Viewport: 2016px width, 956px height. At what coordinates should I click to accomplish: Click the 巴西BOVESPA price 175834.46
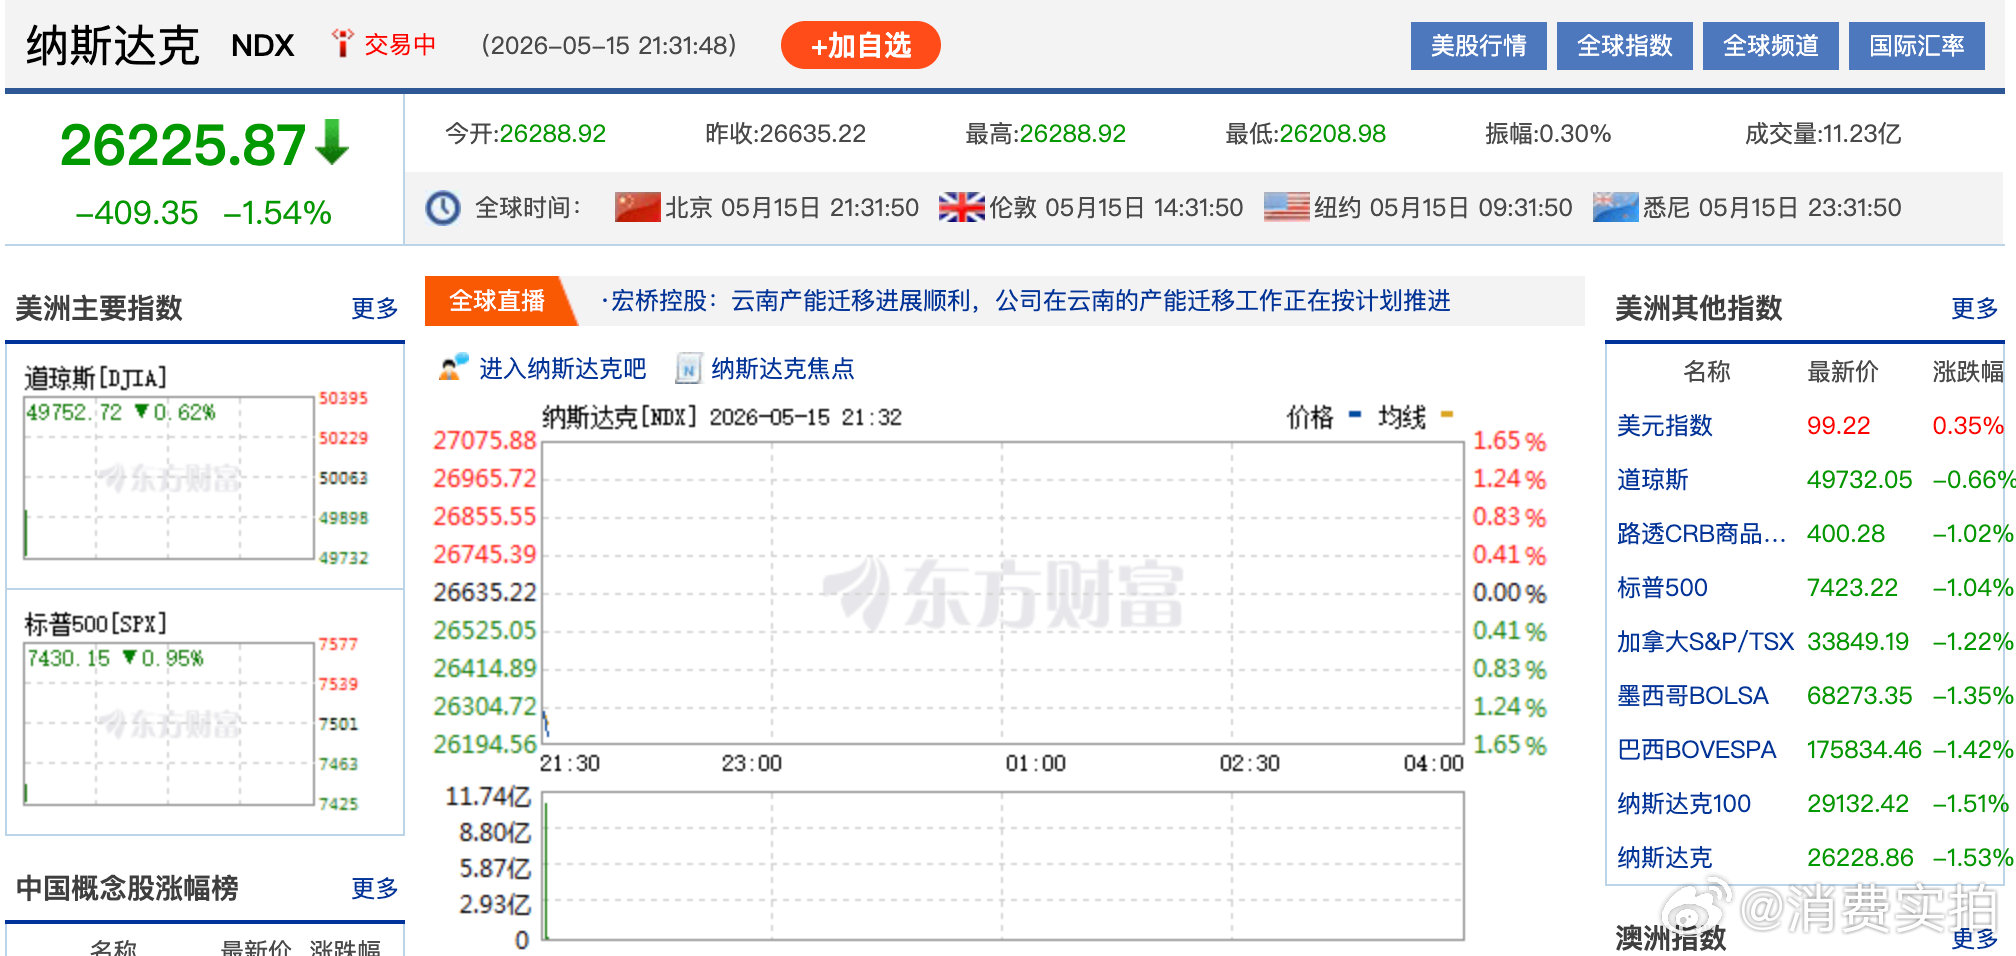[x=1864, y=750]
